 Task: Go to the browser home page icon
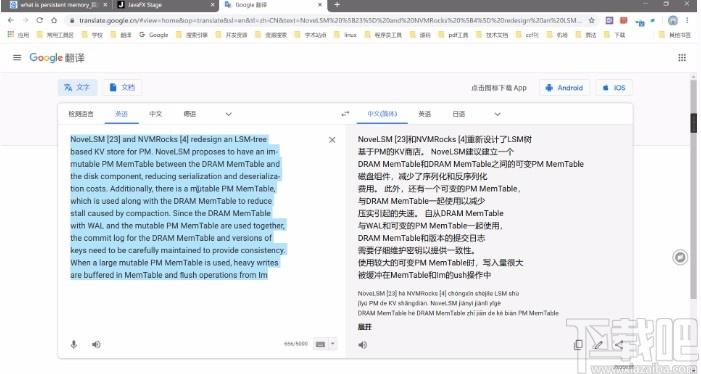click(54, 20)
